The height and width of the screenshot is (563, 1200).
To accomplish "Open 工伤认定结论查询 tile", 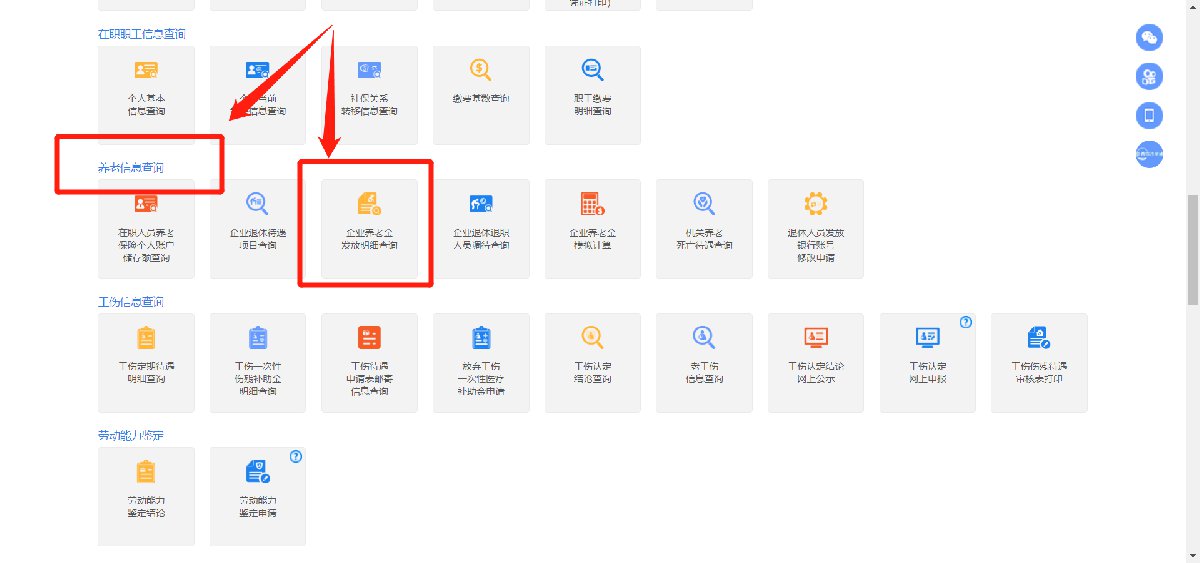I will coord(593,361).
